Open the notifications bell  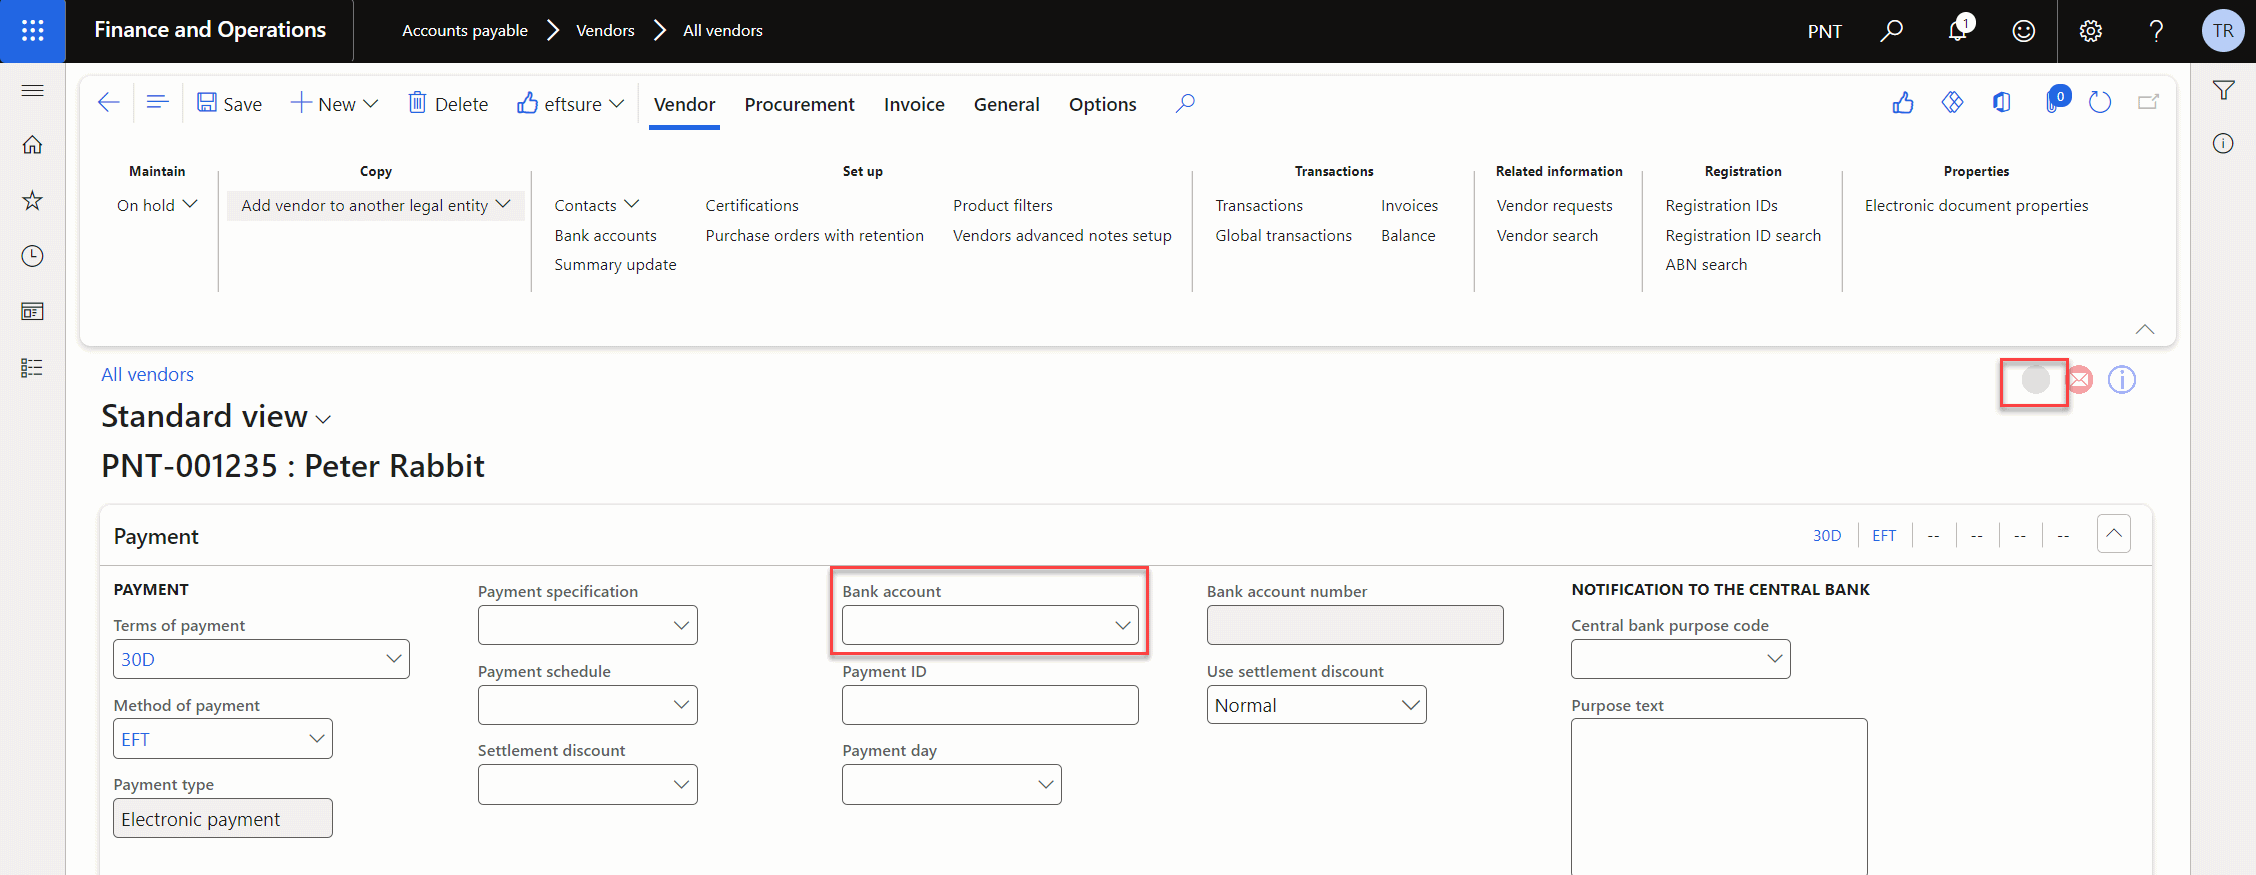click(x=1958, y=31)
